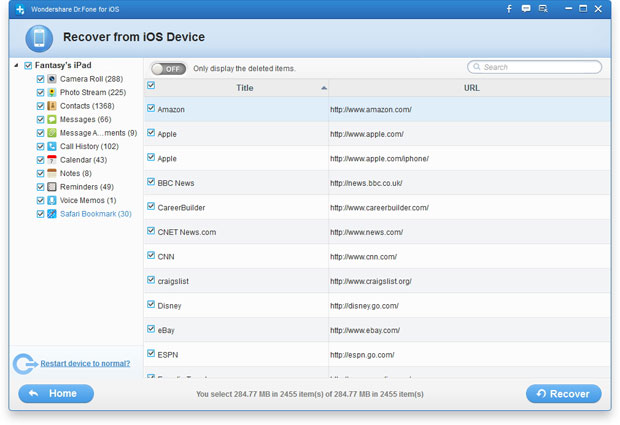Uncheck the Safari Bookmark checkbox
620x425 pixels.
pyautogui.click(x=40, y=213)
